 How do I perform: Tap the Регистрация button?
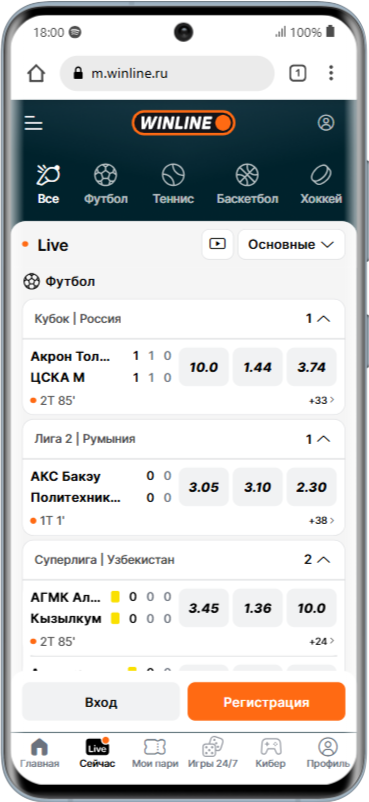pyautogui.click(x=266, y=702)
